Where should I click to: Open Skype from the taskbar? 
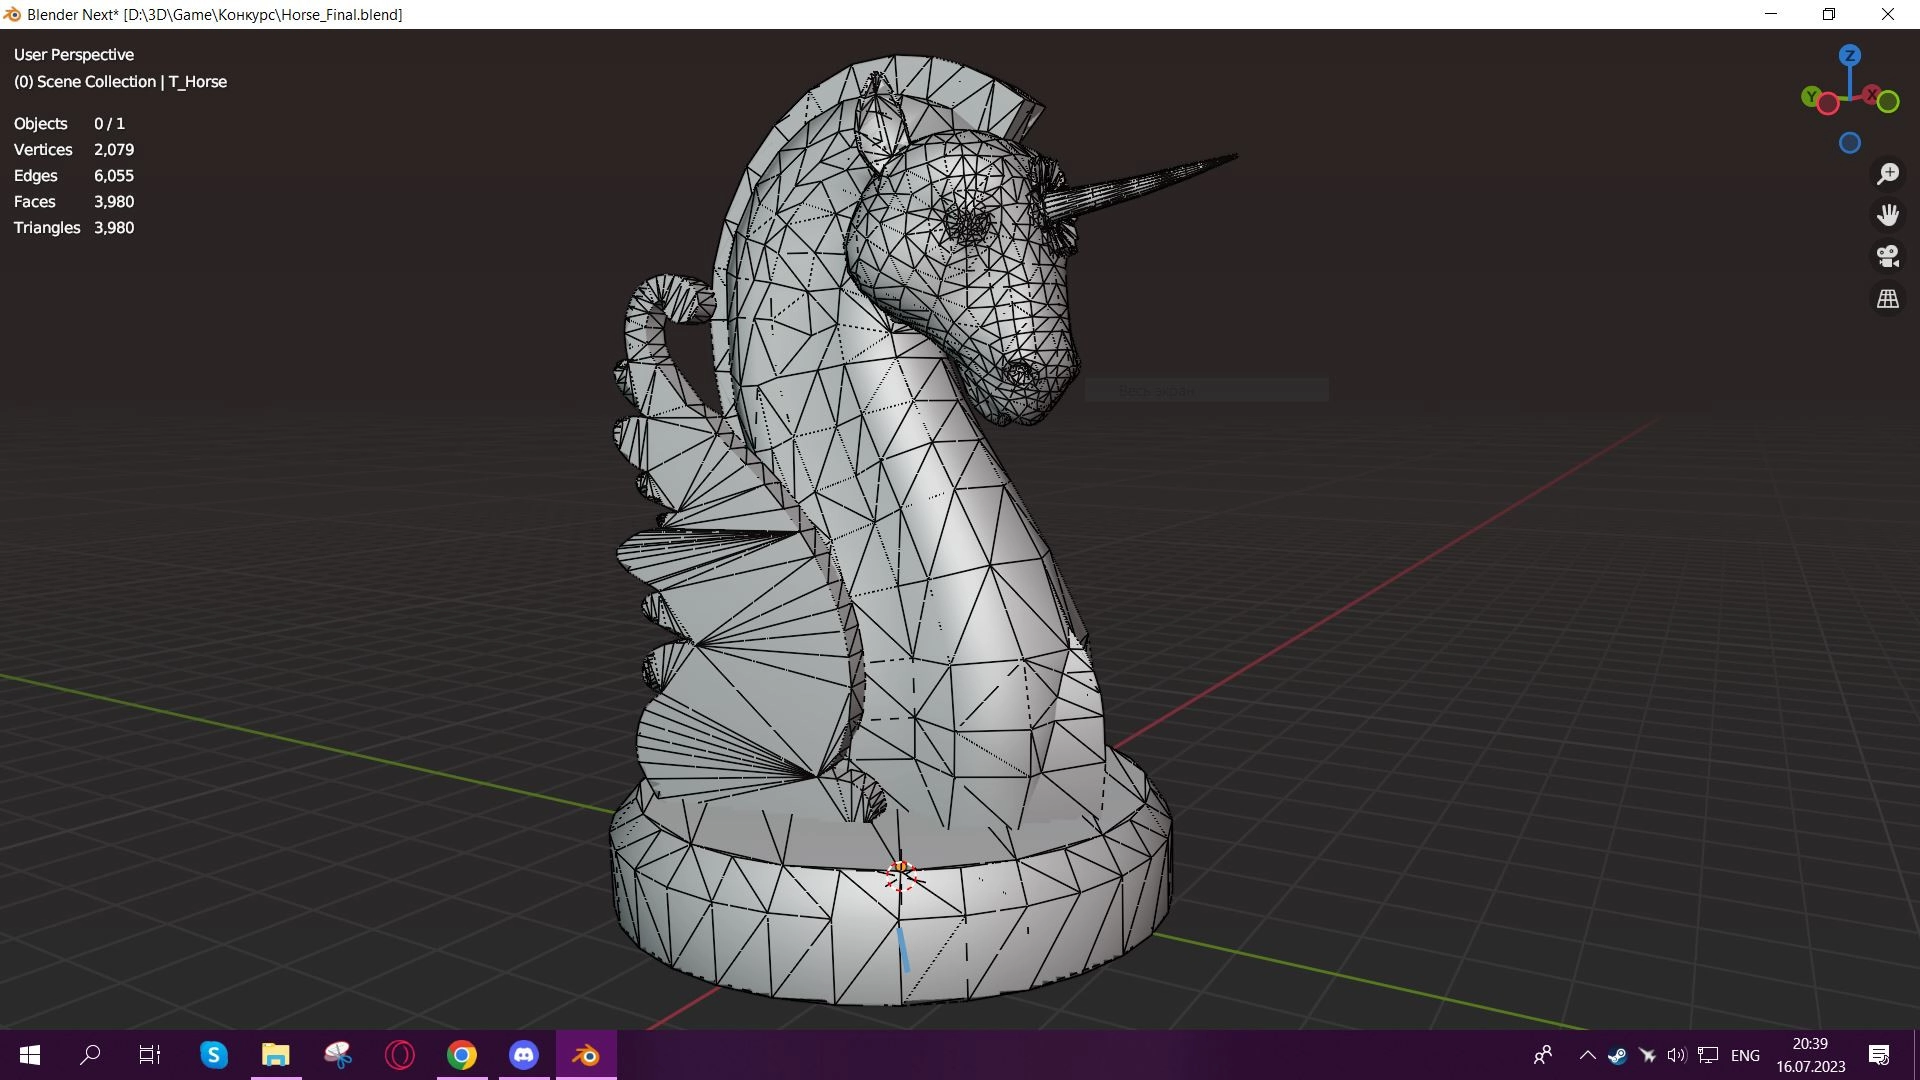coord(214,1055)
